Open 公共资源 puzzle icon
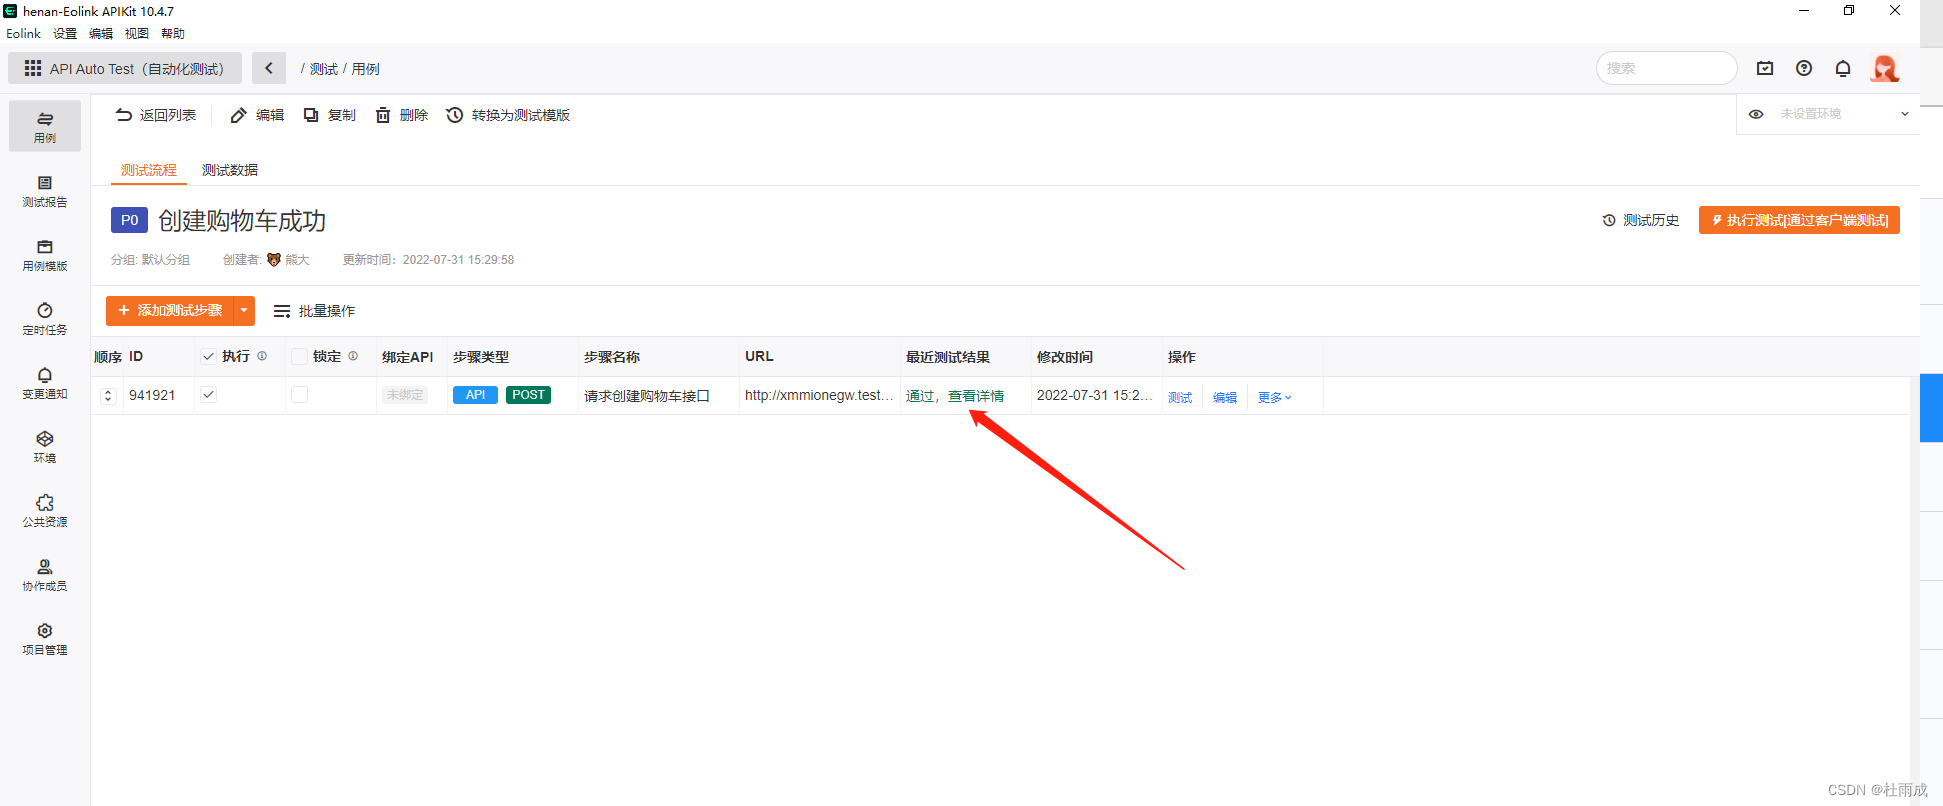 (x=45, y=511)
